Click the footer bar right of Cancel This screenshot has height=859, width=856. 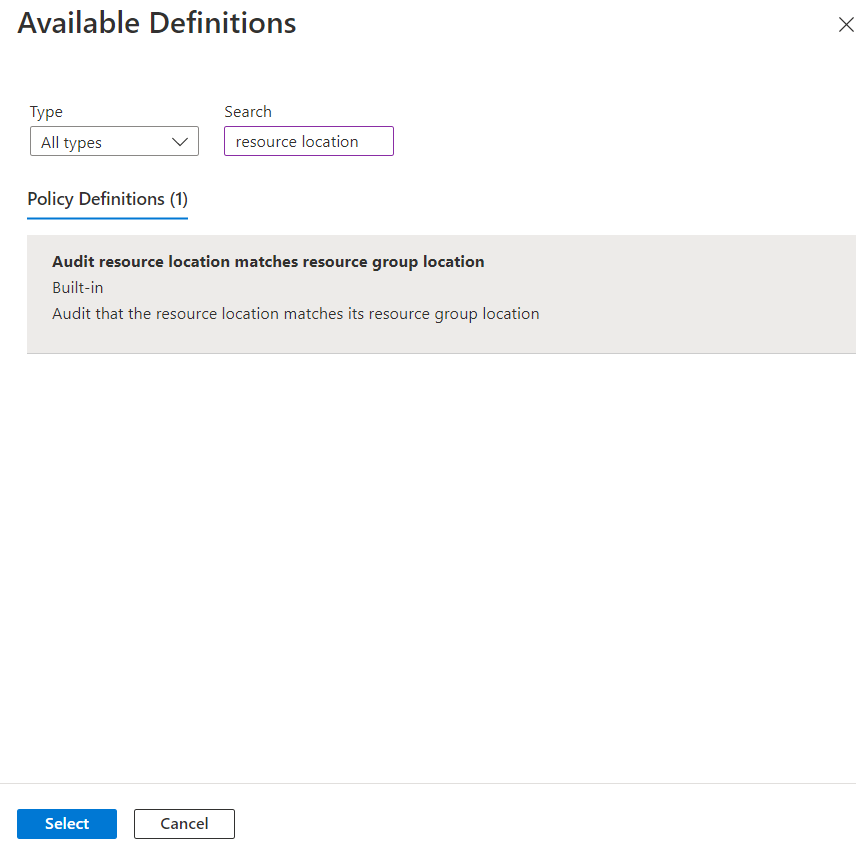(x=540, y=824)
